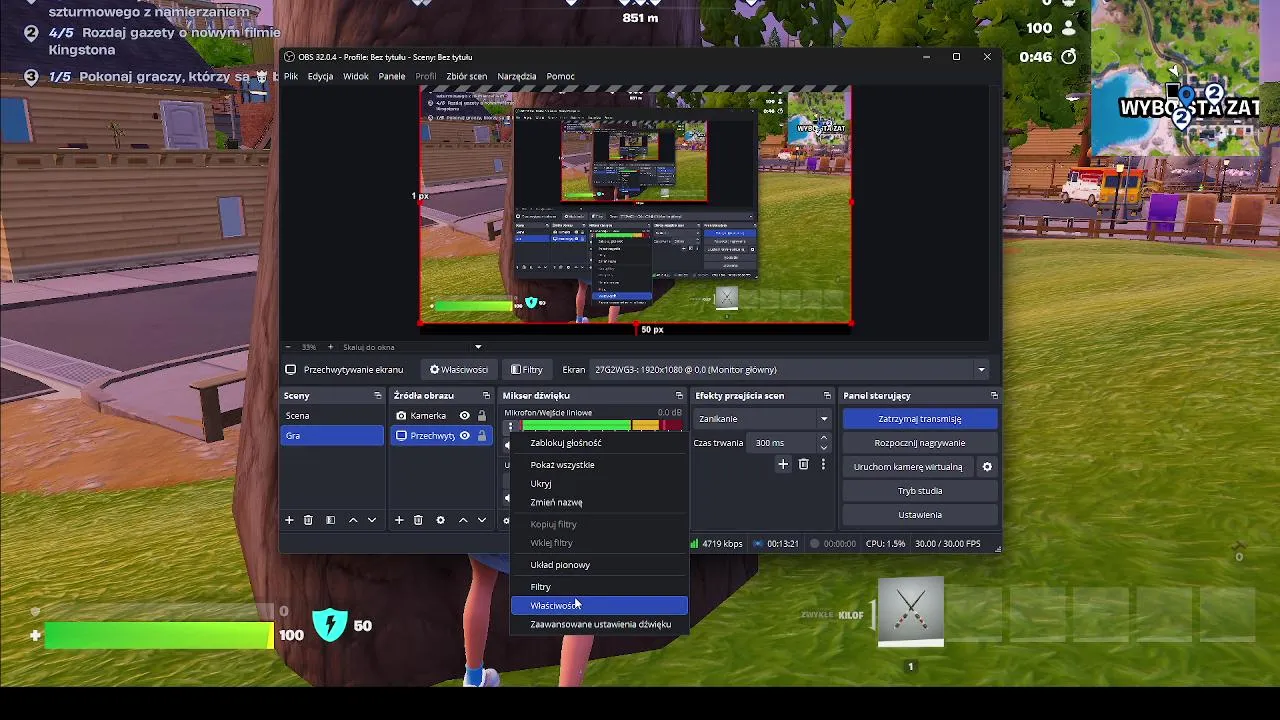This screenshot has width=1280, height=720.
Task: Add a new scene with the plus icon
Action: (289, 520)
